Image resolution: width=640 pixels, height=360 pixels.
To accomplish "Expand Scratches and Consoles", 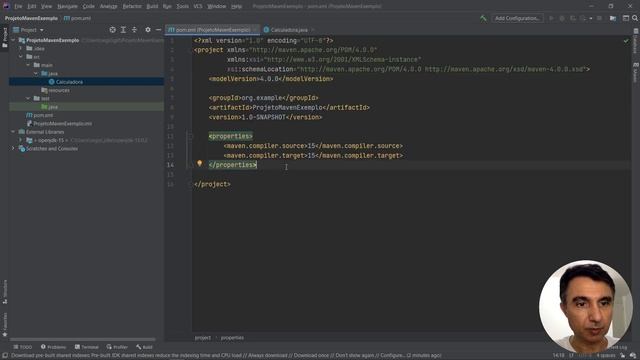I will 13,149.
